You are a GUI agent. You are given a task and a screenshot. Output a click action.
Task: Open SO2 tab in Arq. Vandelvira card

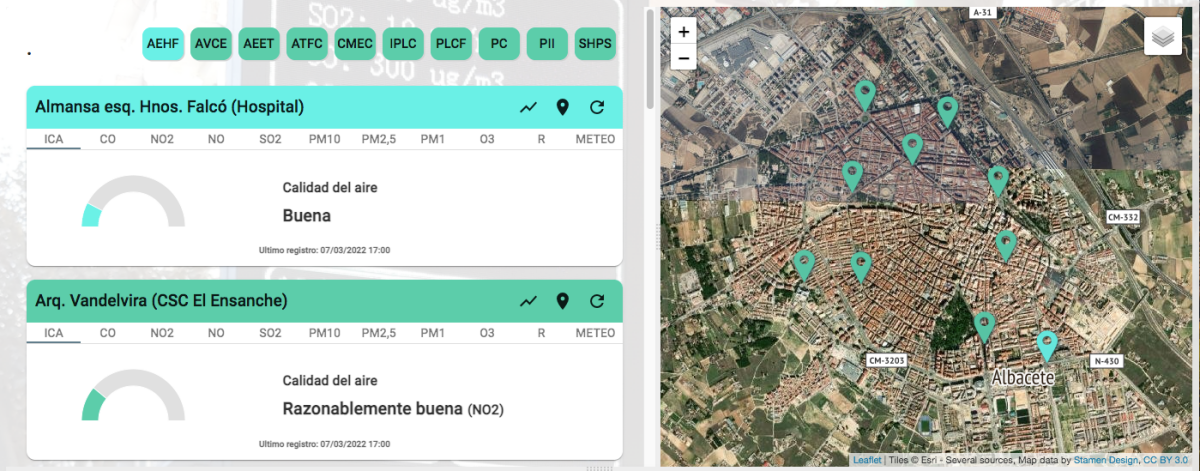[x=270, y=332]
